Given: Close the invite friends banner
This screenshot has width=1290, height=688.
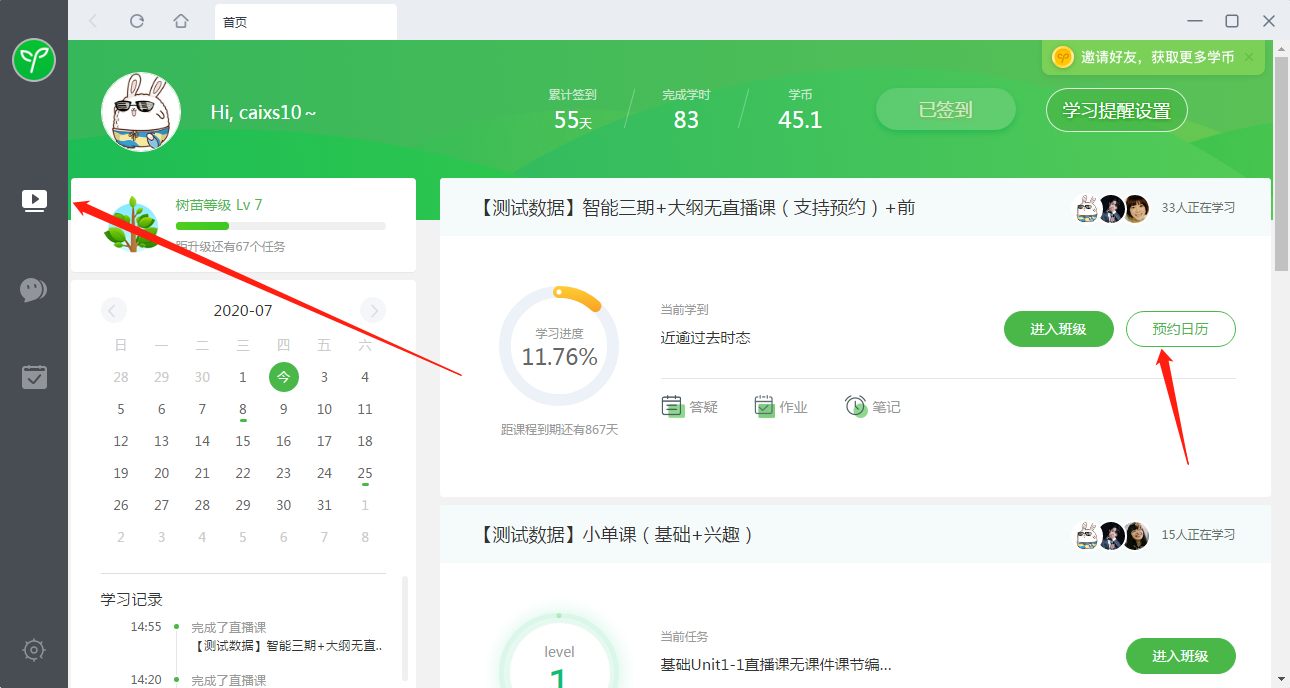Looking at the screenshot, I should pos(1249,57).
